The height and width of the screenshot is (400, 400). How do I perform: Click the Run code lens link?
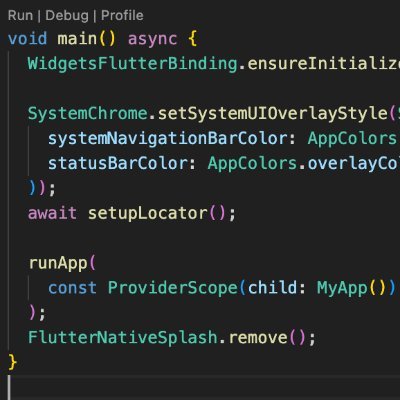click(20, 16)
